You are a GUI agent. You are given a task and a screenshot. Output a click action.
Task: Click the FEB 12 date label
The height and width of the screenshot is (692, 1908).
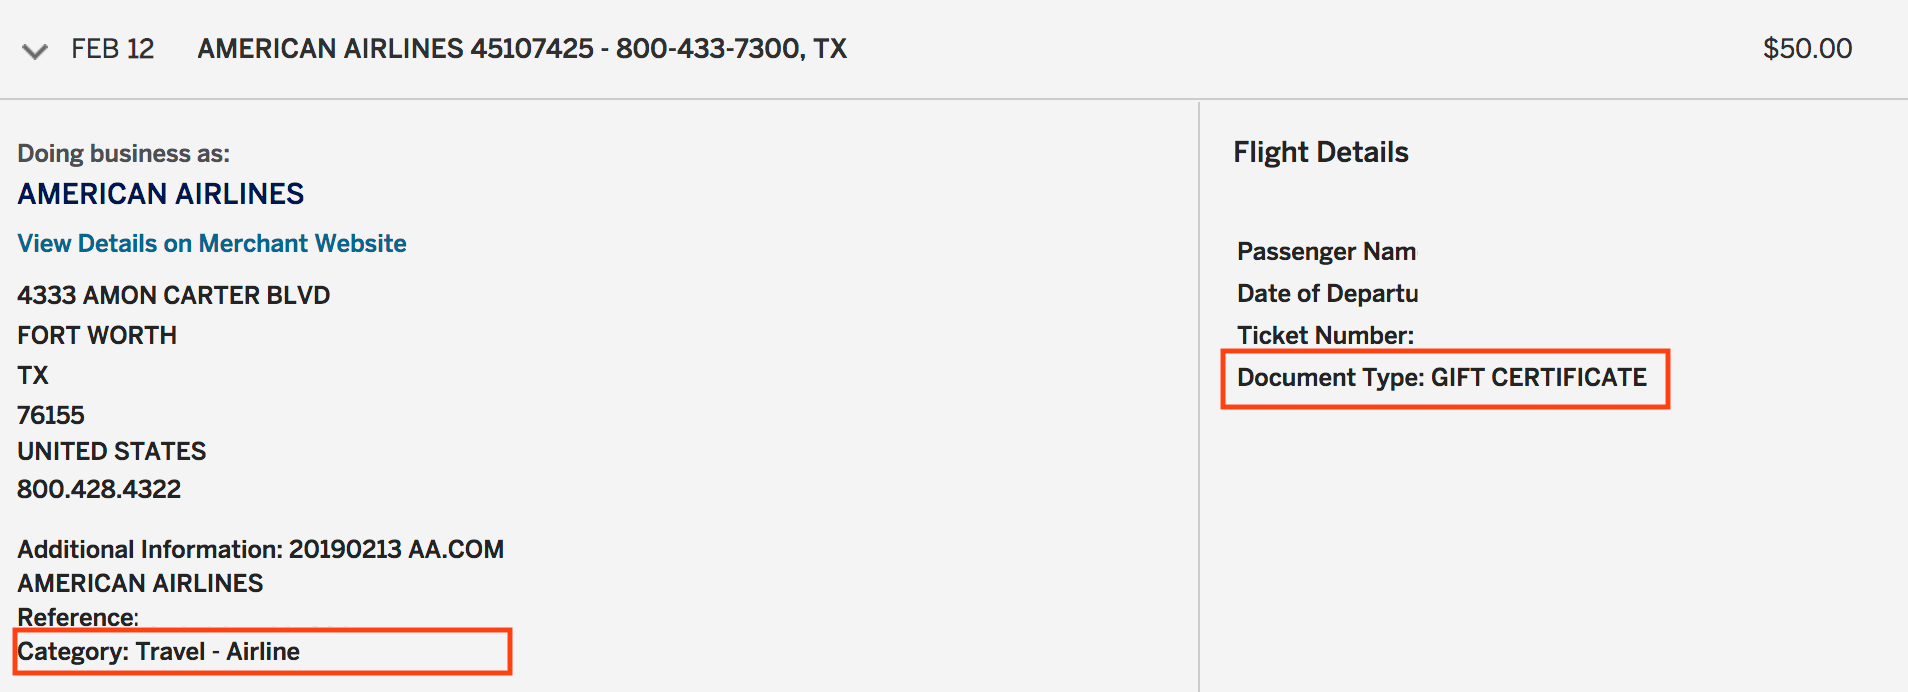coord(112,48)
